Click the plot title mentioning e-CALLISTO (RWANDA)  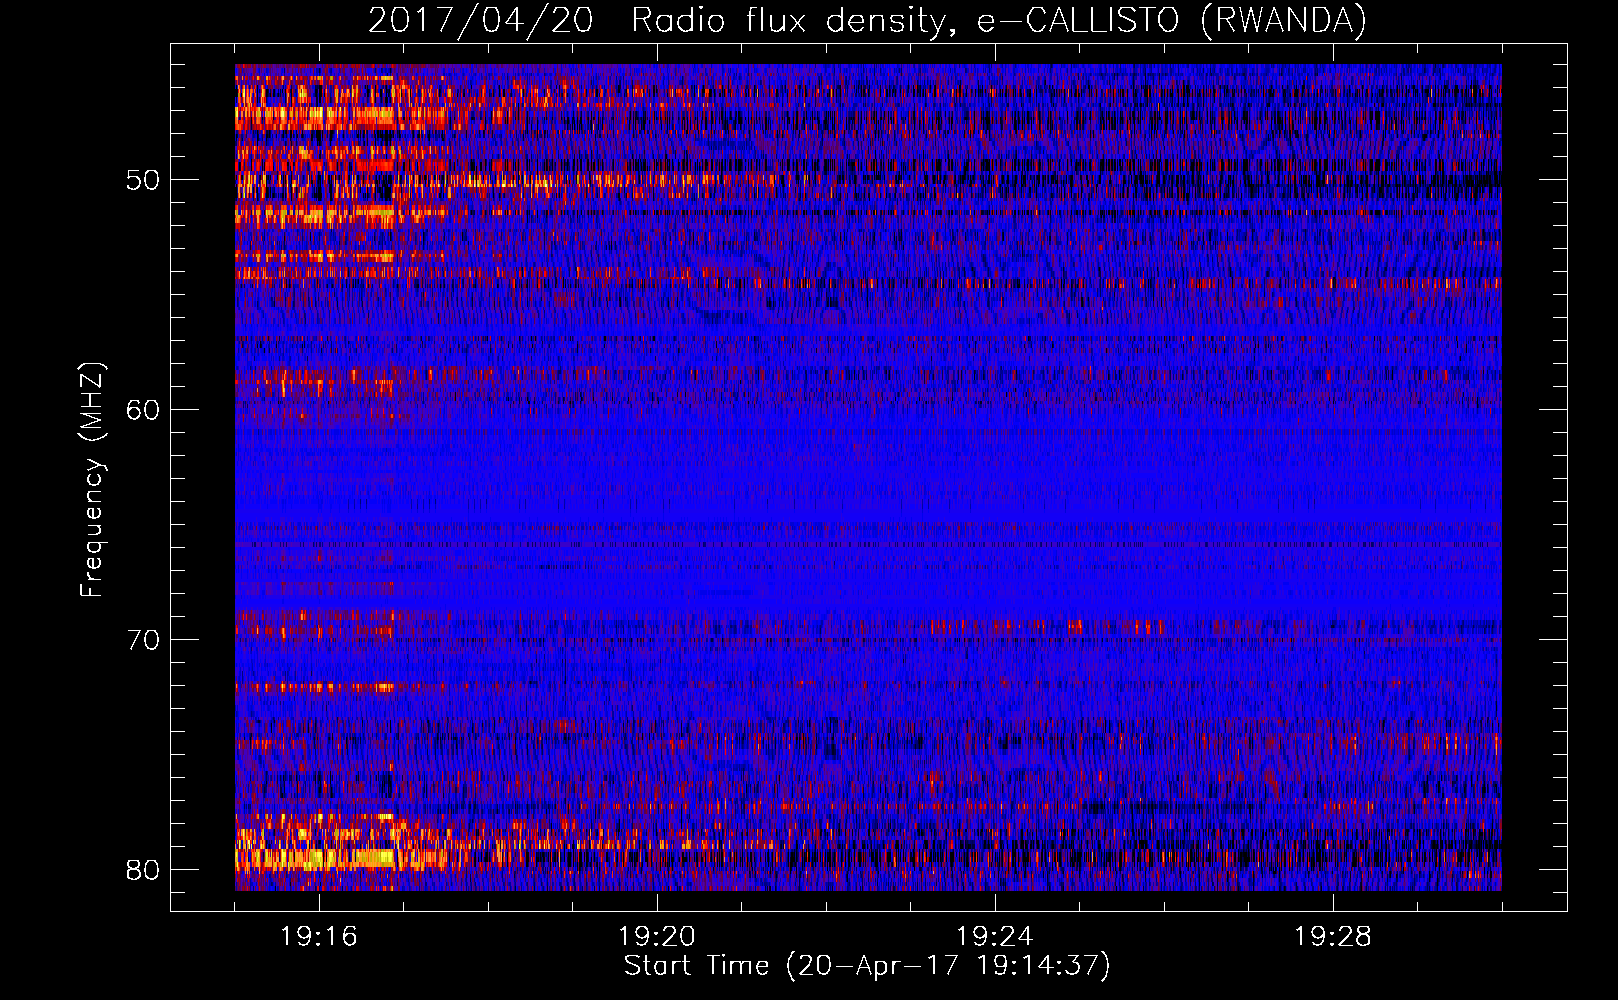867,21
